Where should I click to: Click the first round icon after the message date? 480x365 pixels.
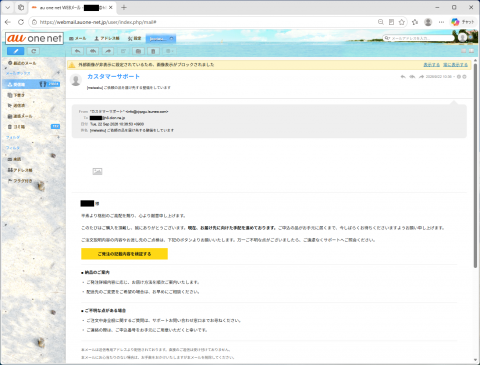459,77
